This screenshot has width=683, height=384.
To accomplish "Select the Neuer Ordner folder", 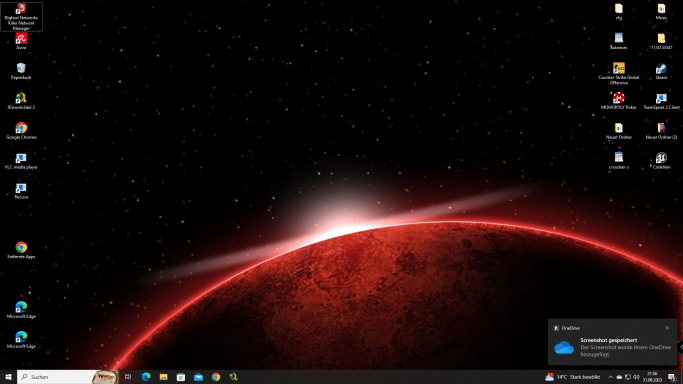I will (x=619, y=131).
